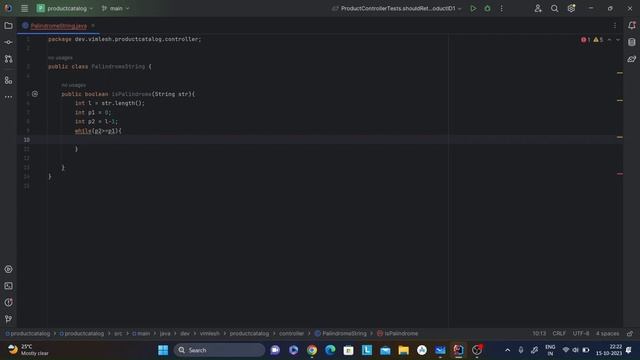Open the AI Assistant tool window on the right sidebar
Screen dimensions: 640x360
[x=631, y=59]
